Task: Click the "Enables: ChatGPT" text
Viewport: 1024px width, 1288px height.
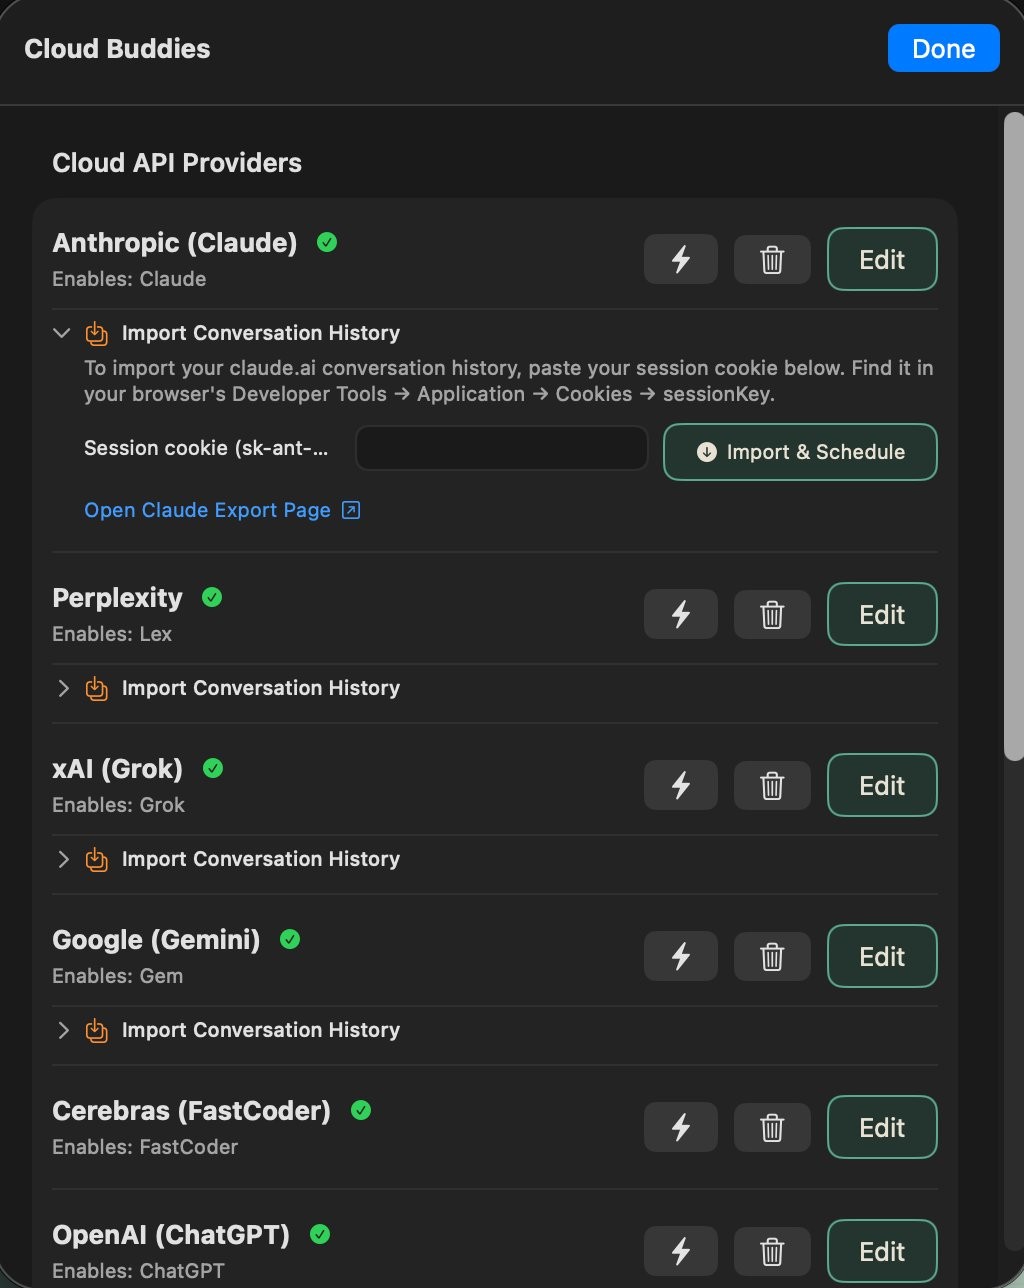Action: (138, 1271)
